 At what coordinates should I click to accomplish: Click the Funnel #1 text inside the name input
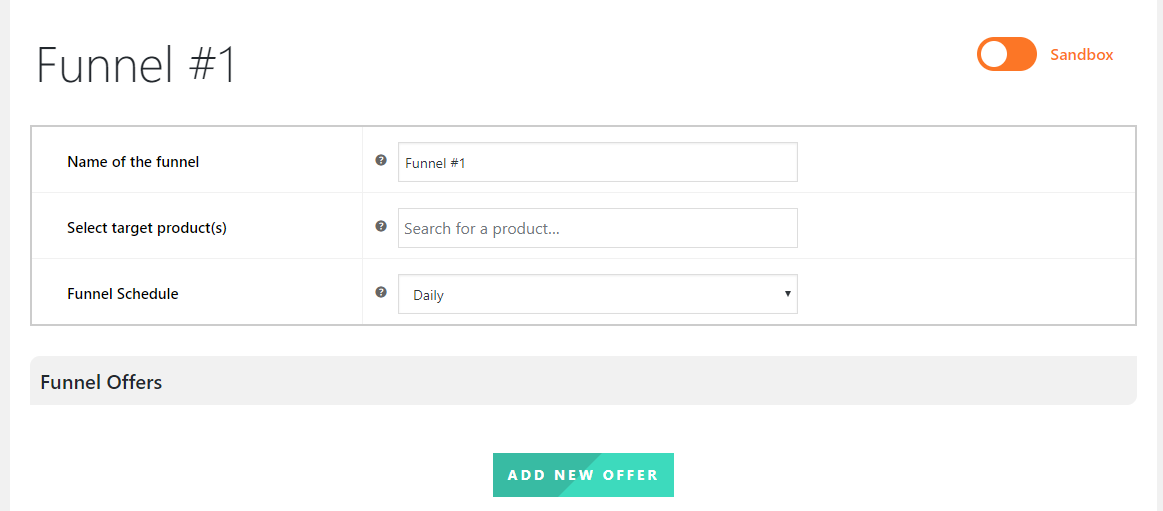click(x=435, y=162)
